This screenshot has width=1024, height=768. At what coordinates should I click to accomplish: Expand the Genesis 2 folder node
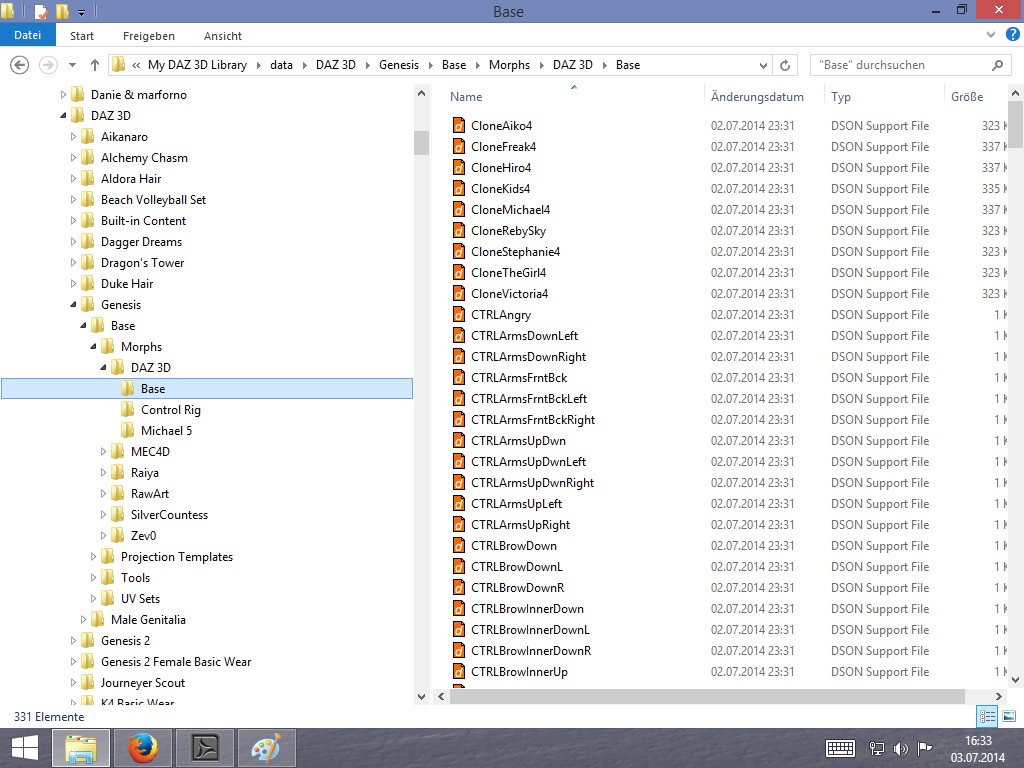pyautogui.click(x=73, y=641)
